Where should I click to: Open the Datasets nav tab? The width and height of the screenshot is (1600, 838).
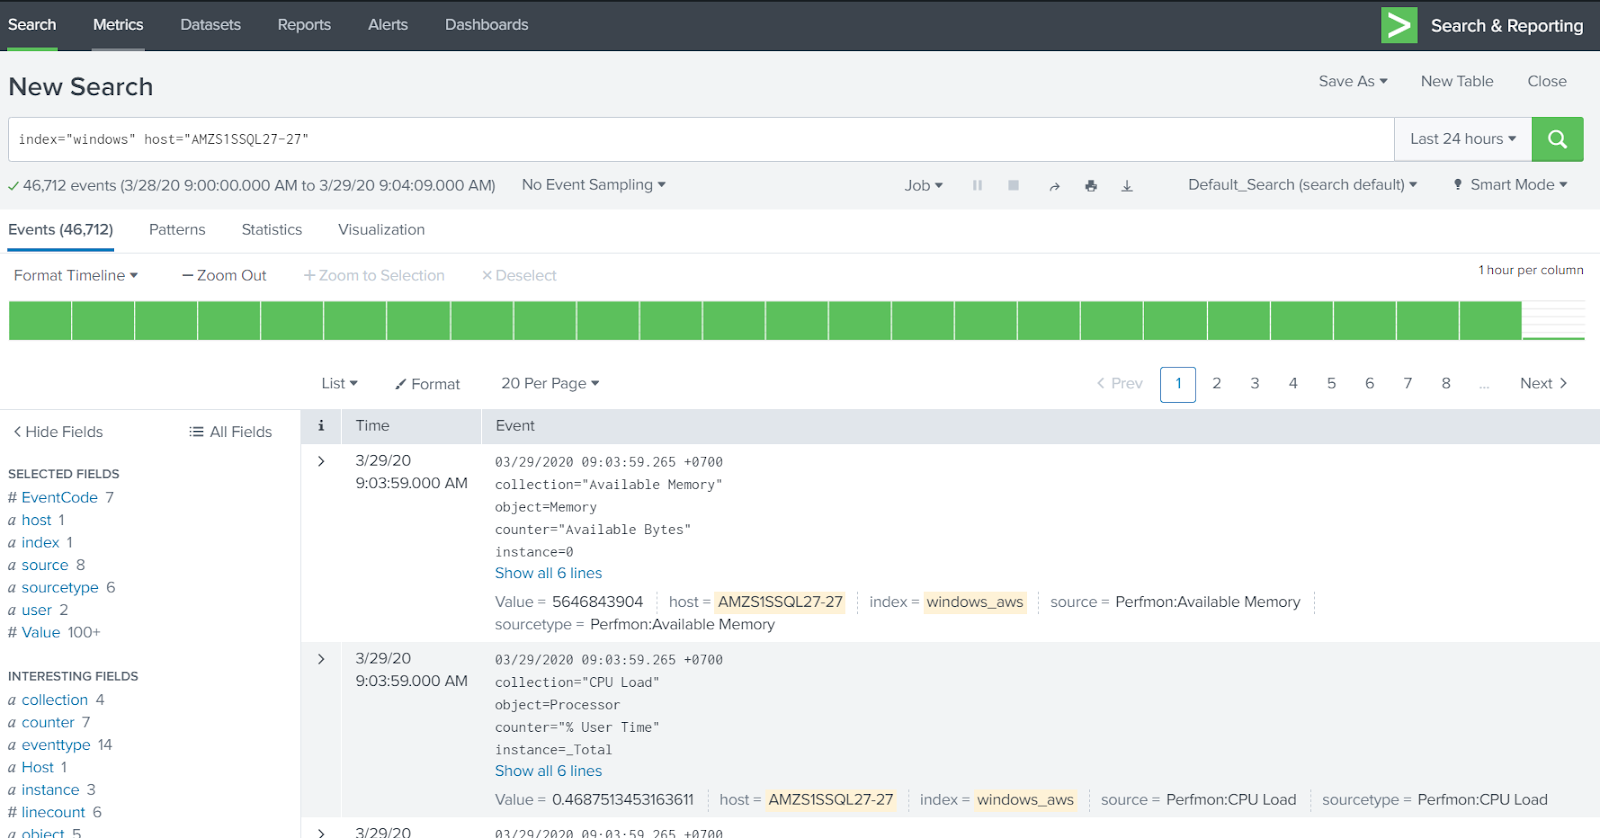(x=211, y=25)
